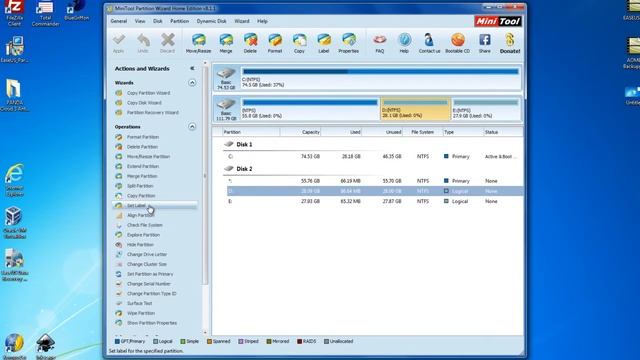This screenshot has height=360, width=640.
Task: Click the Format toolbar icon
Action: point(275,43)
